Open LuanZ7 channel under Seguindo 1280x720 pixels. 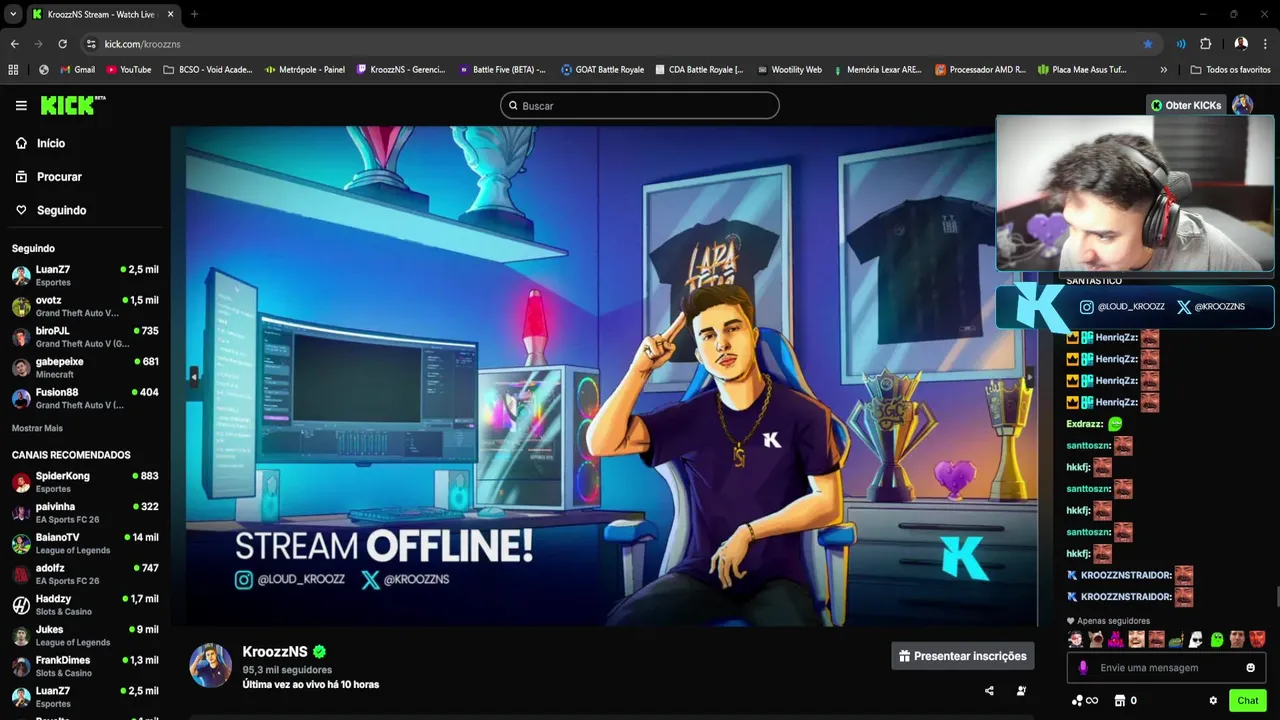85,275
